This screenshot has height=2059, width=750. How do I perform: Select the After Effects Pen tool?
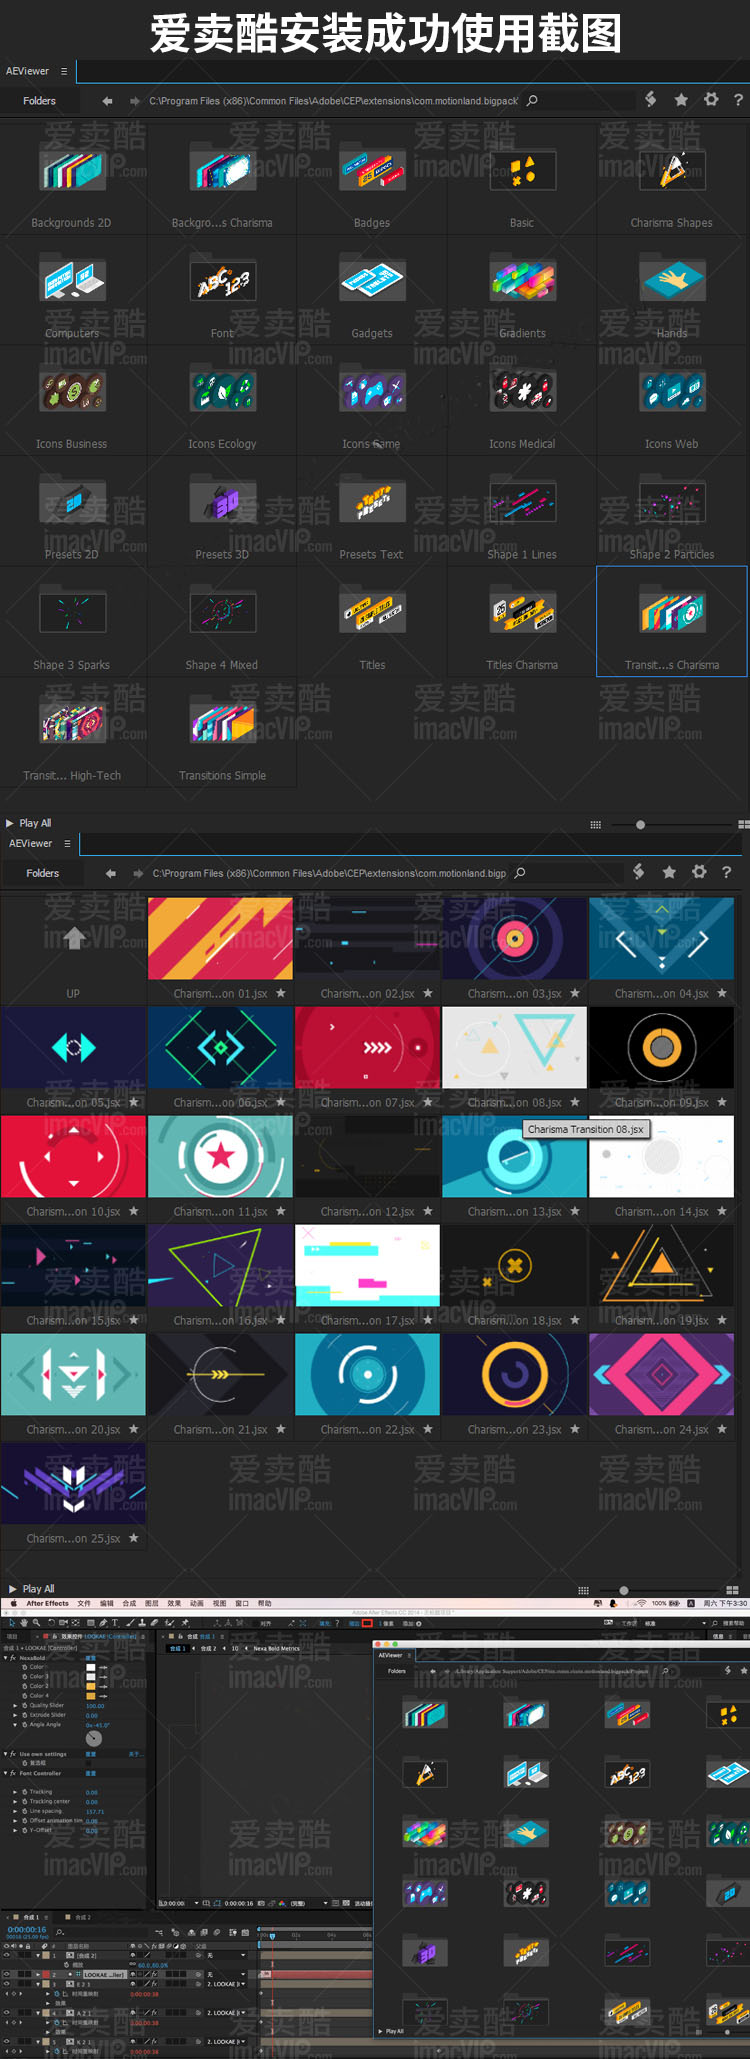[103, 1623]
